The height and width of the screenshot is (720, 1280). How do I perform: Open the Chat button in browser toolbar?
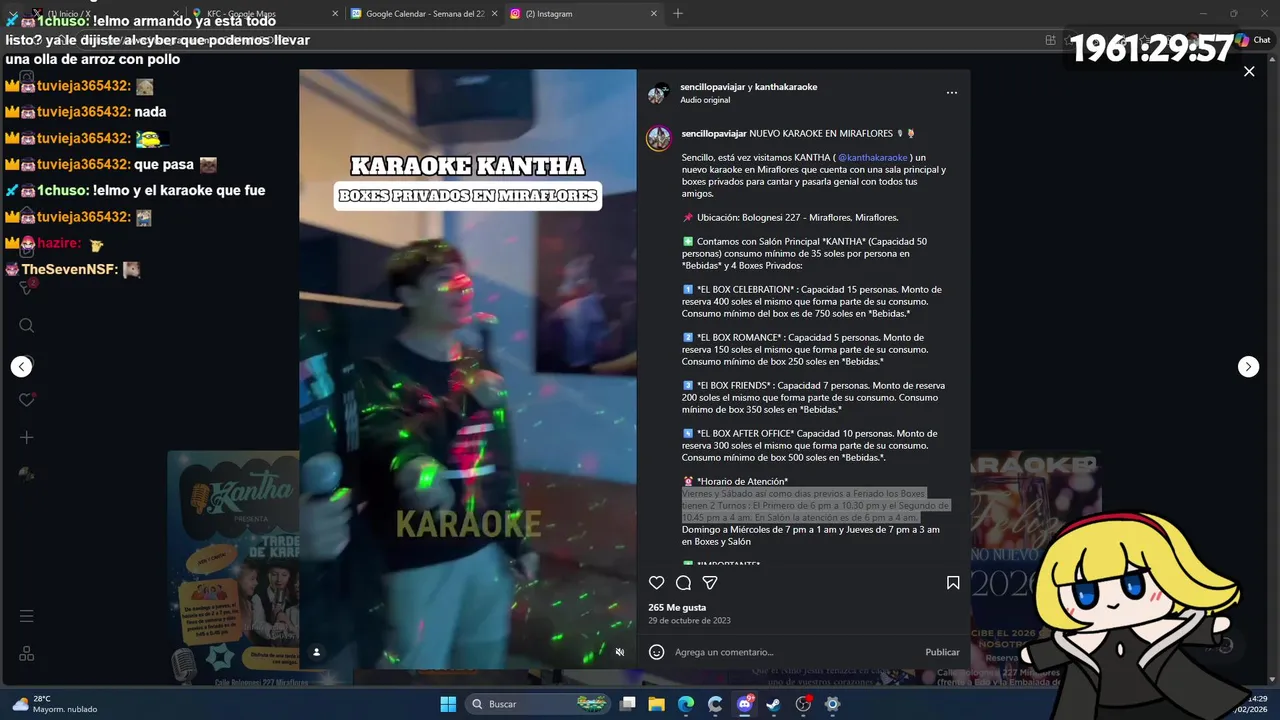click(x=1253, y=40)
